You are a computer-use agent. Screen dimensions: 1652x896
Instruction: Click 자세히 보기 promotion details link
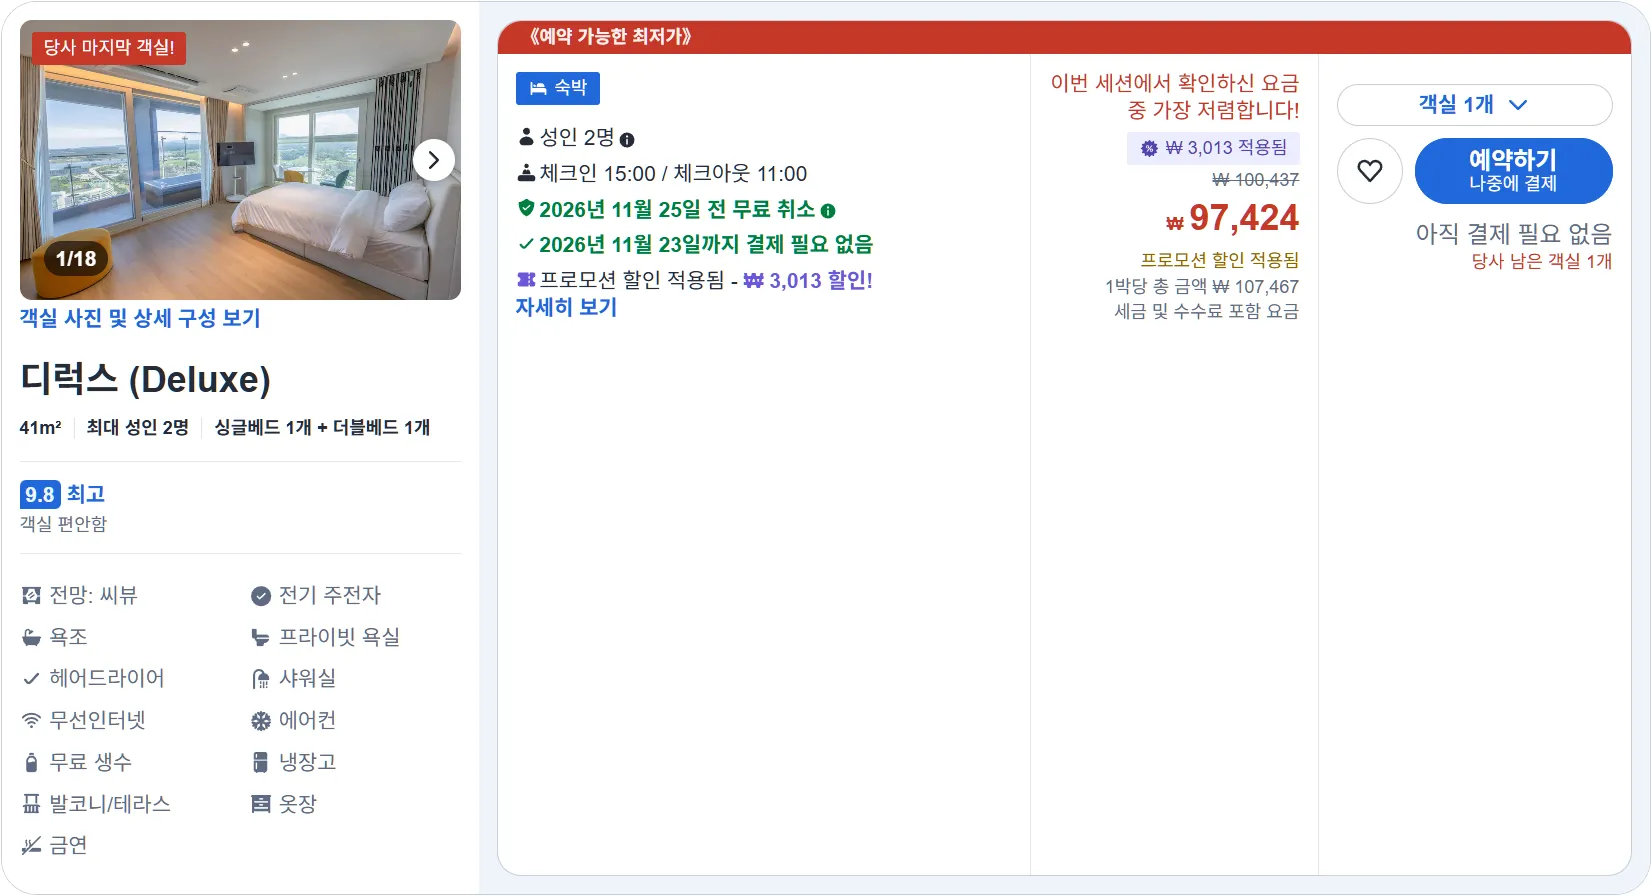(566, 308)
